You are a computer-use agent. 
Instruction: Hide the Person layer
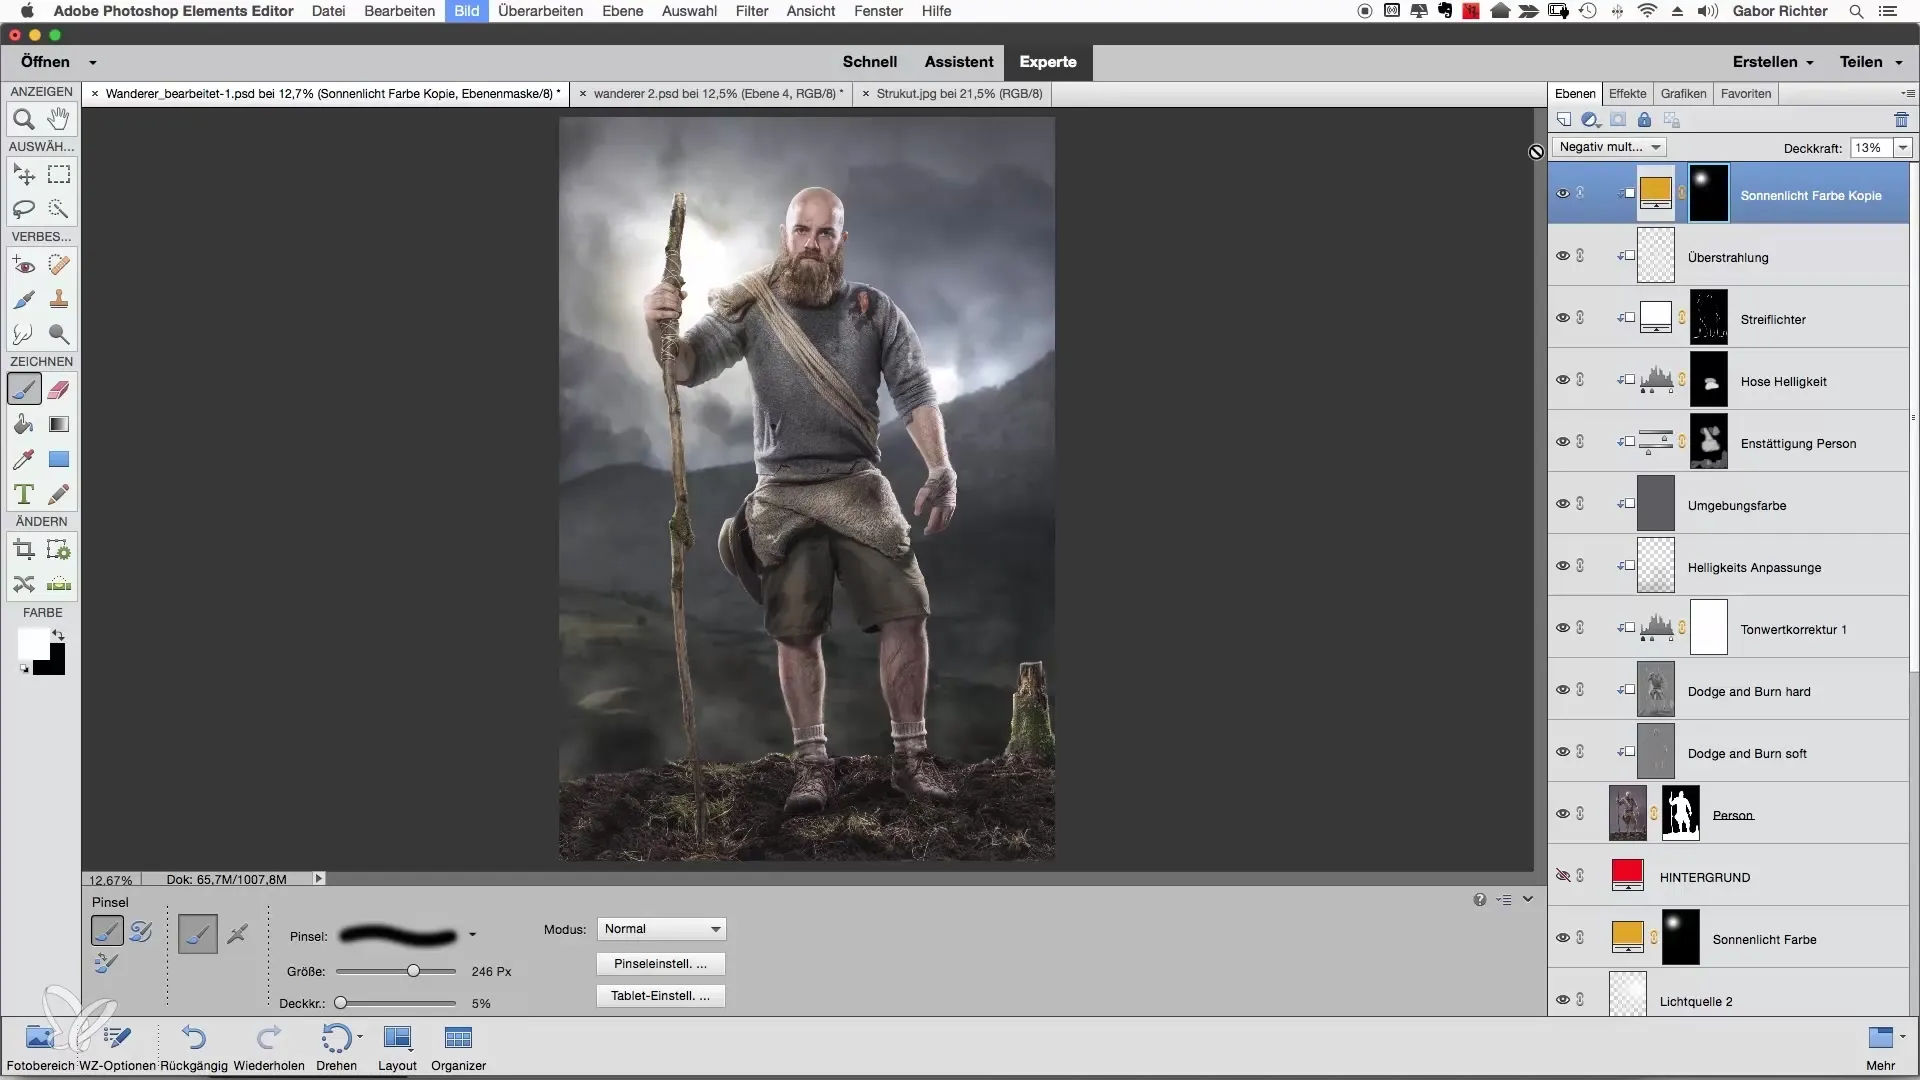click(x=1563, y=813)
